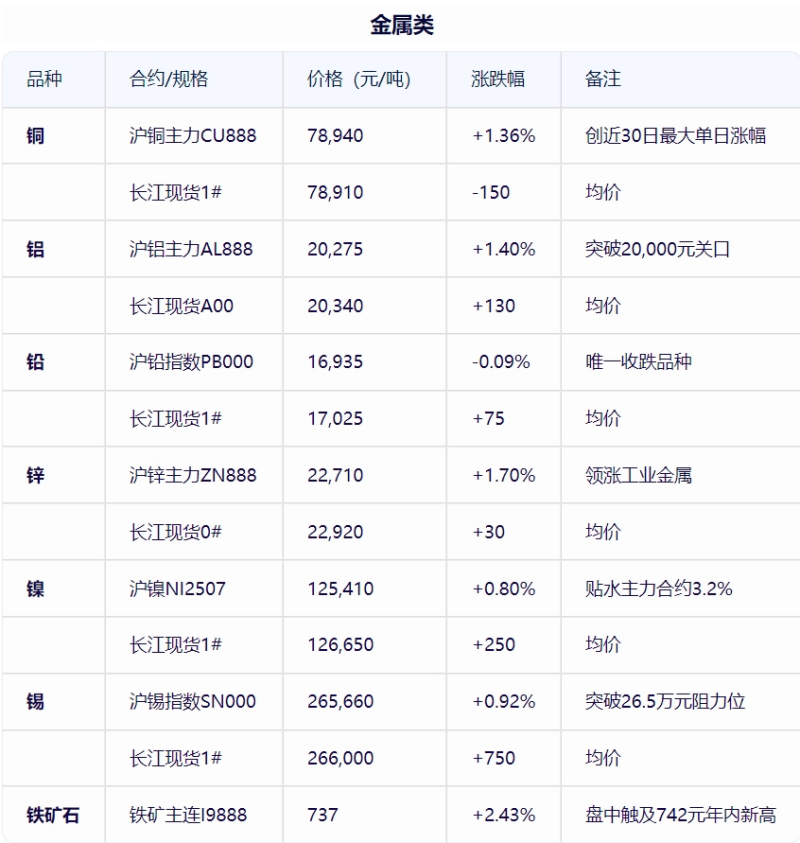Screen dimensions: 800x843
Task: Click the 126,650 nickel spot price
Action: [x=340, y=645]
